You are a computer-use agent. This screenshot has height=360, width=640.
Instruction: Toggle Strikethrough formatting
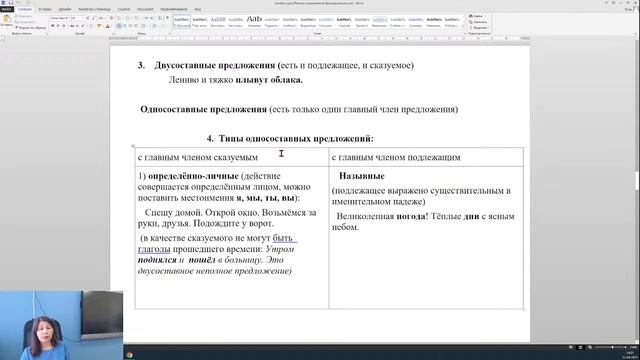72,26
